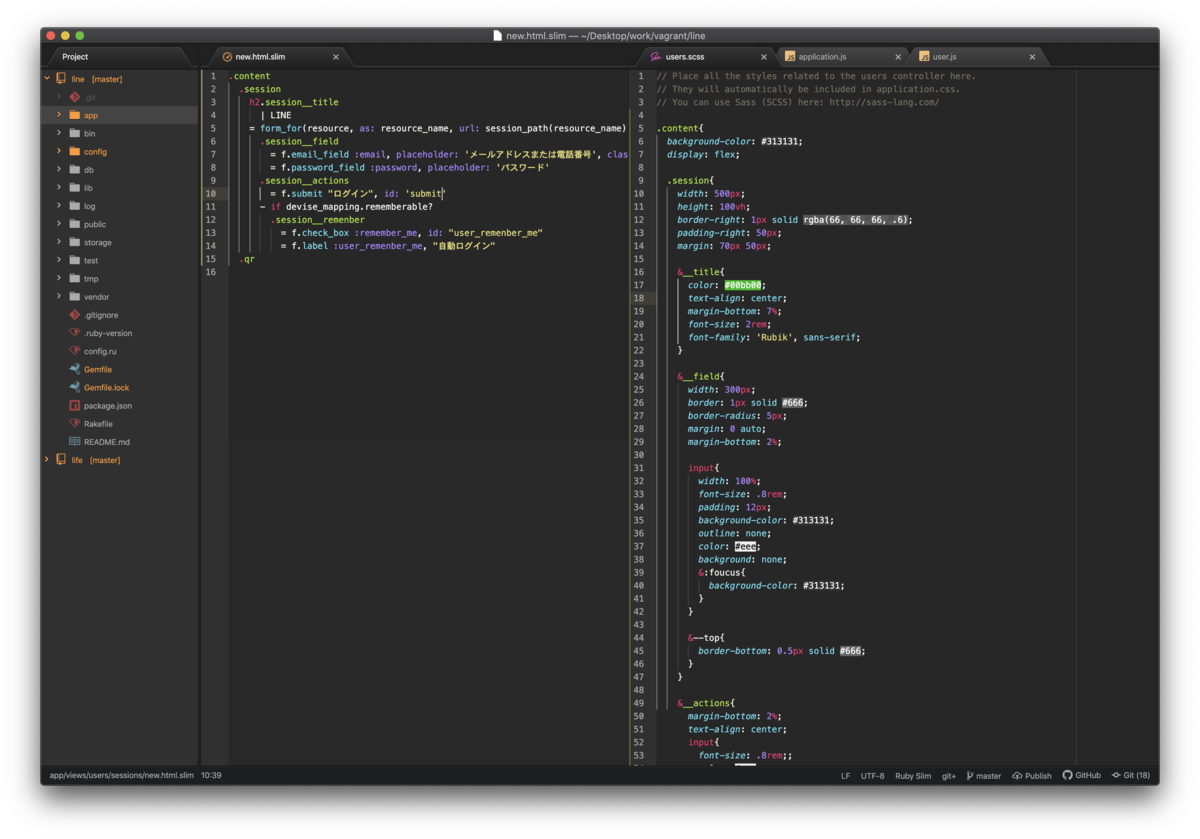Click the document icon in the title bar
The height and width of the screenshot is (839, 1200).
pos(497,36)
